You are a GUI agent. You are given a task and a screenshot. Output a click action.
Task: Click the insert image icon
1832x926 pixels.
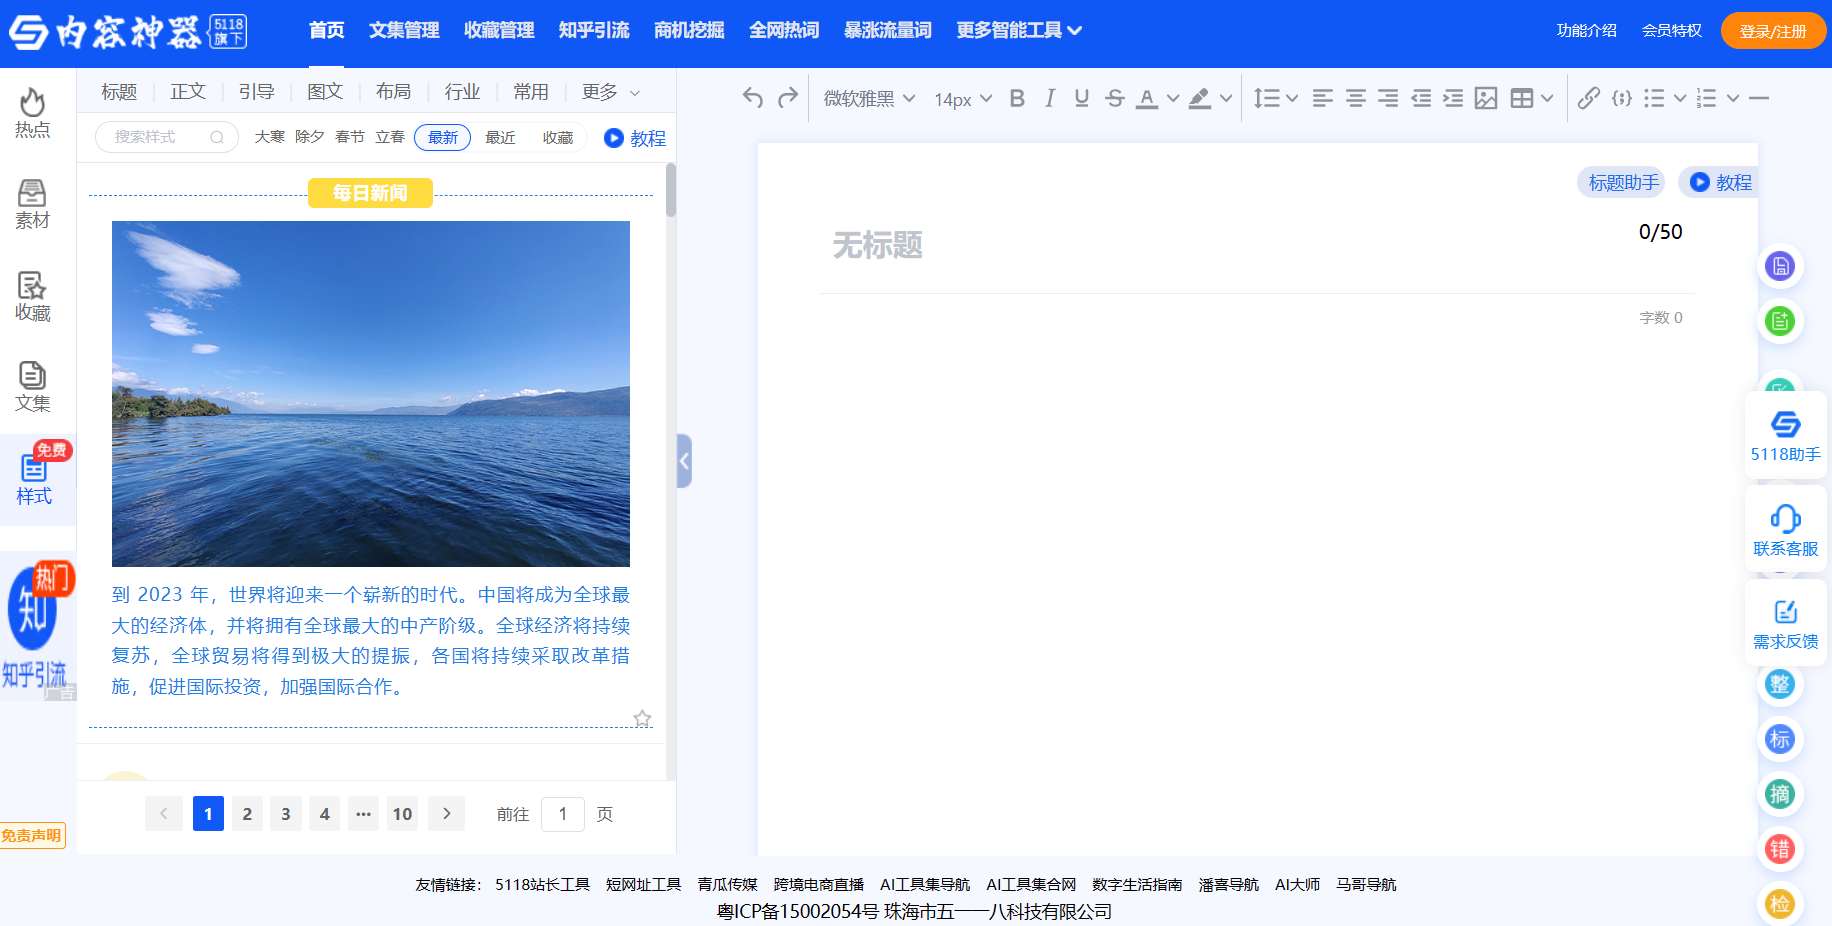[1488, 98]
